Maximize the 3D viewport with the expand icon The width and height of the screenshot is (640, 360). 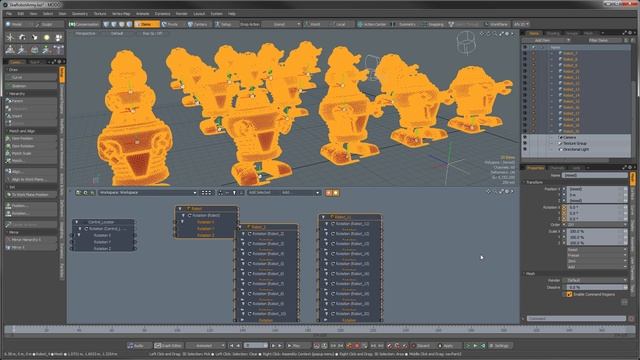click(x=501, y=33)
